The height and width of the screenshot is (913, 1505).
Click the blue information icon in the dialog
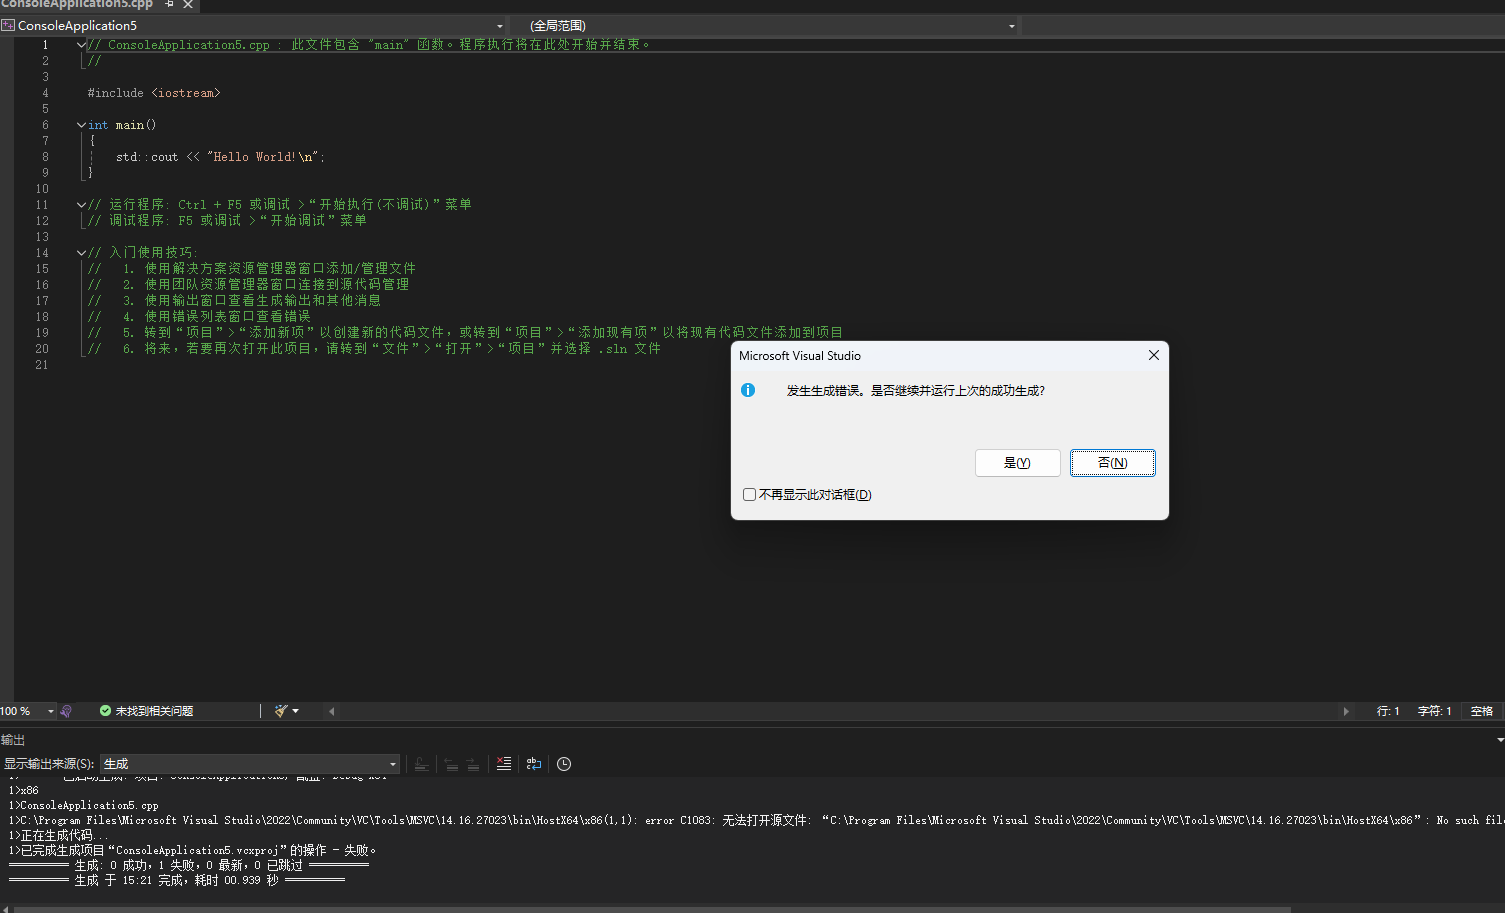(x=748, y=390)
